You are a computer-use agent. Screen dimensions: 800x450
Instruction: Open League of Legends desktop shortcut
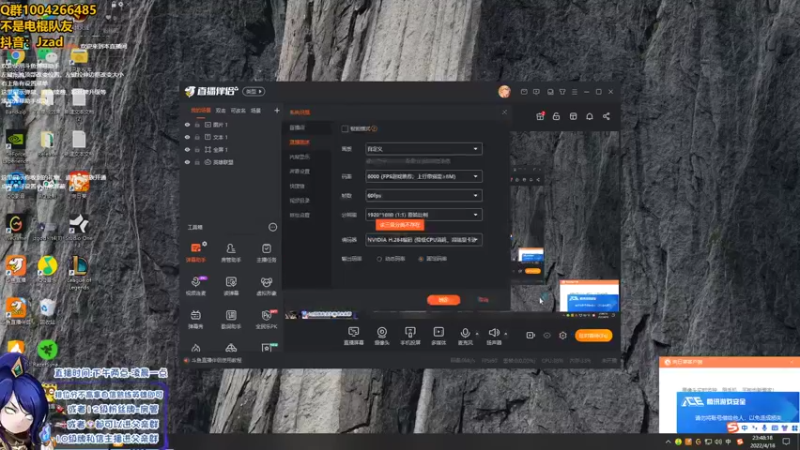pyautogui.click(x=79, y=272)
